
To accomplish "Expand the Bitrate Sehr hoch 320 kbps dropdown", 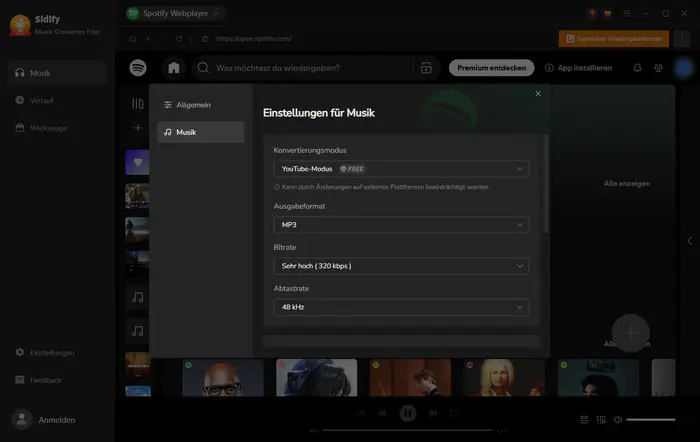I will click(401, 266).
